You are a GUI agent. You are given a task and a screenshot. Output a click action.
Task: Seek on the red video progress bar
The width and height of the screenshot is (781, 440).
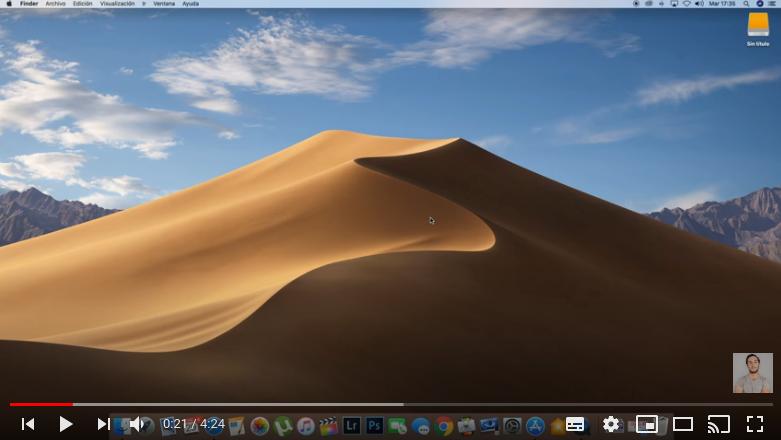tap(41, 404)
